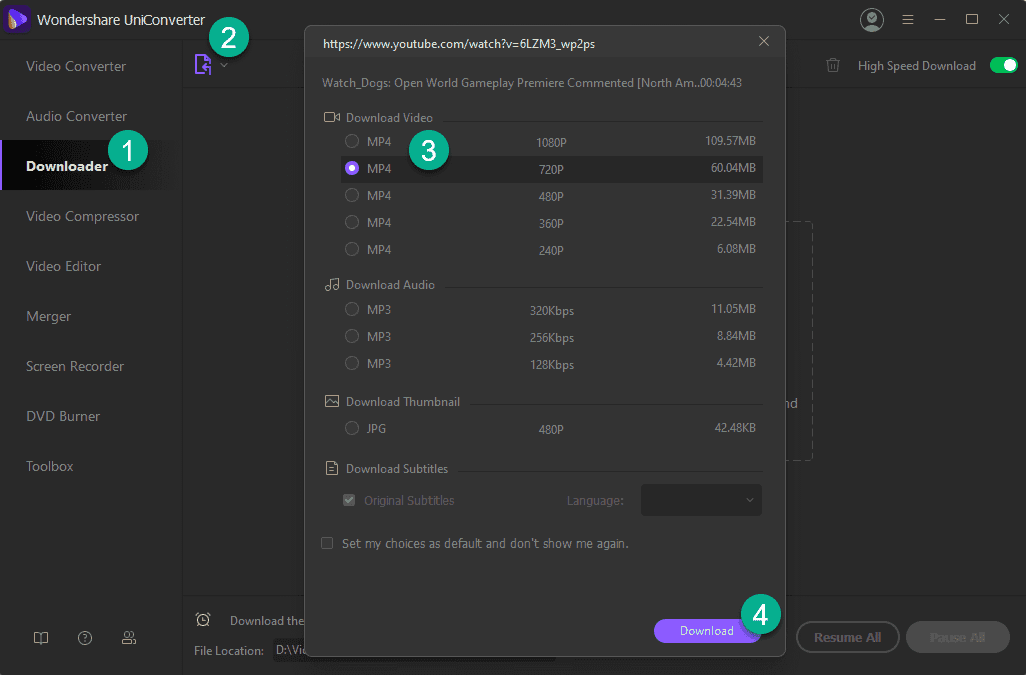This screenshot has width=1026, height=675.
Task: Toggle the High Speed Download switch
Action: 1003,65
